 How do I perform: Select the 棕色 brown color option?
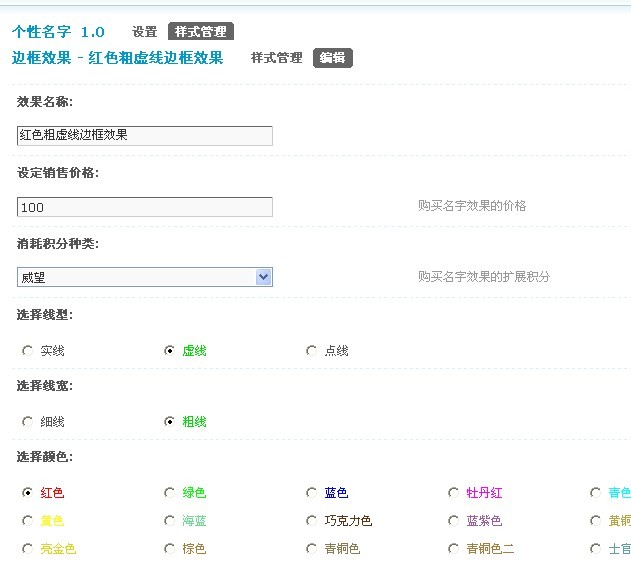tap(170, 549)
